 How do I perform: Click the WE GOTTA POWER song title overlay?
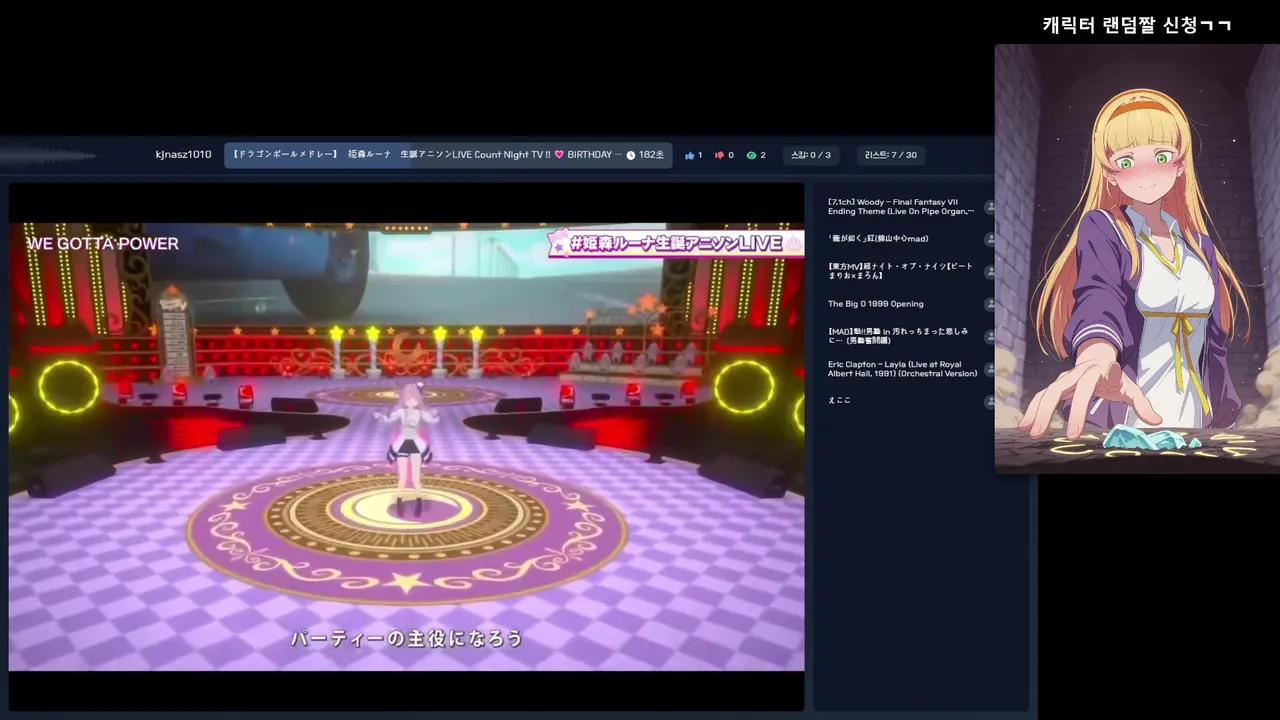[103, 244]
